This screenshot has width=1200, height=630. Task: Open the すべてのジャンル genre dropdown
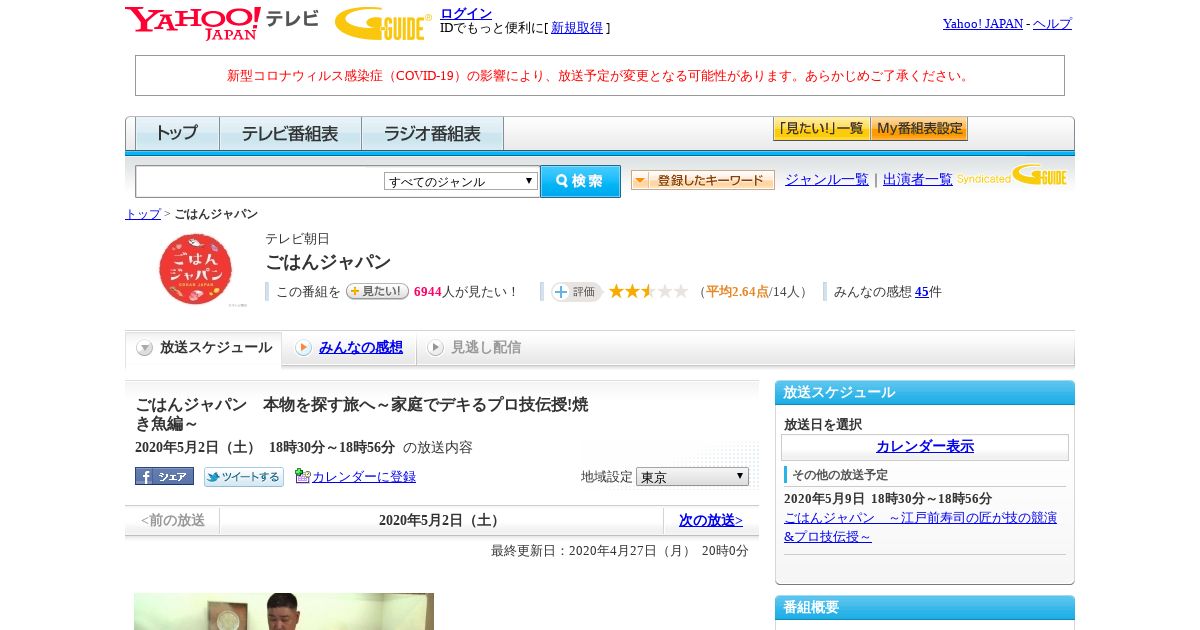461,181
